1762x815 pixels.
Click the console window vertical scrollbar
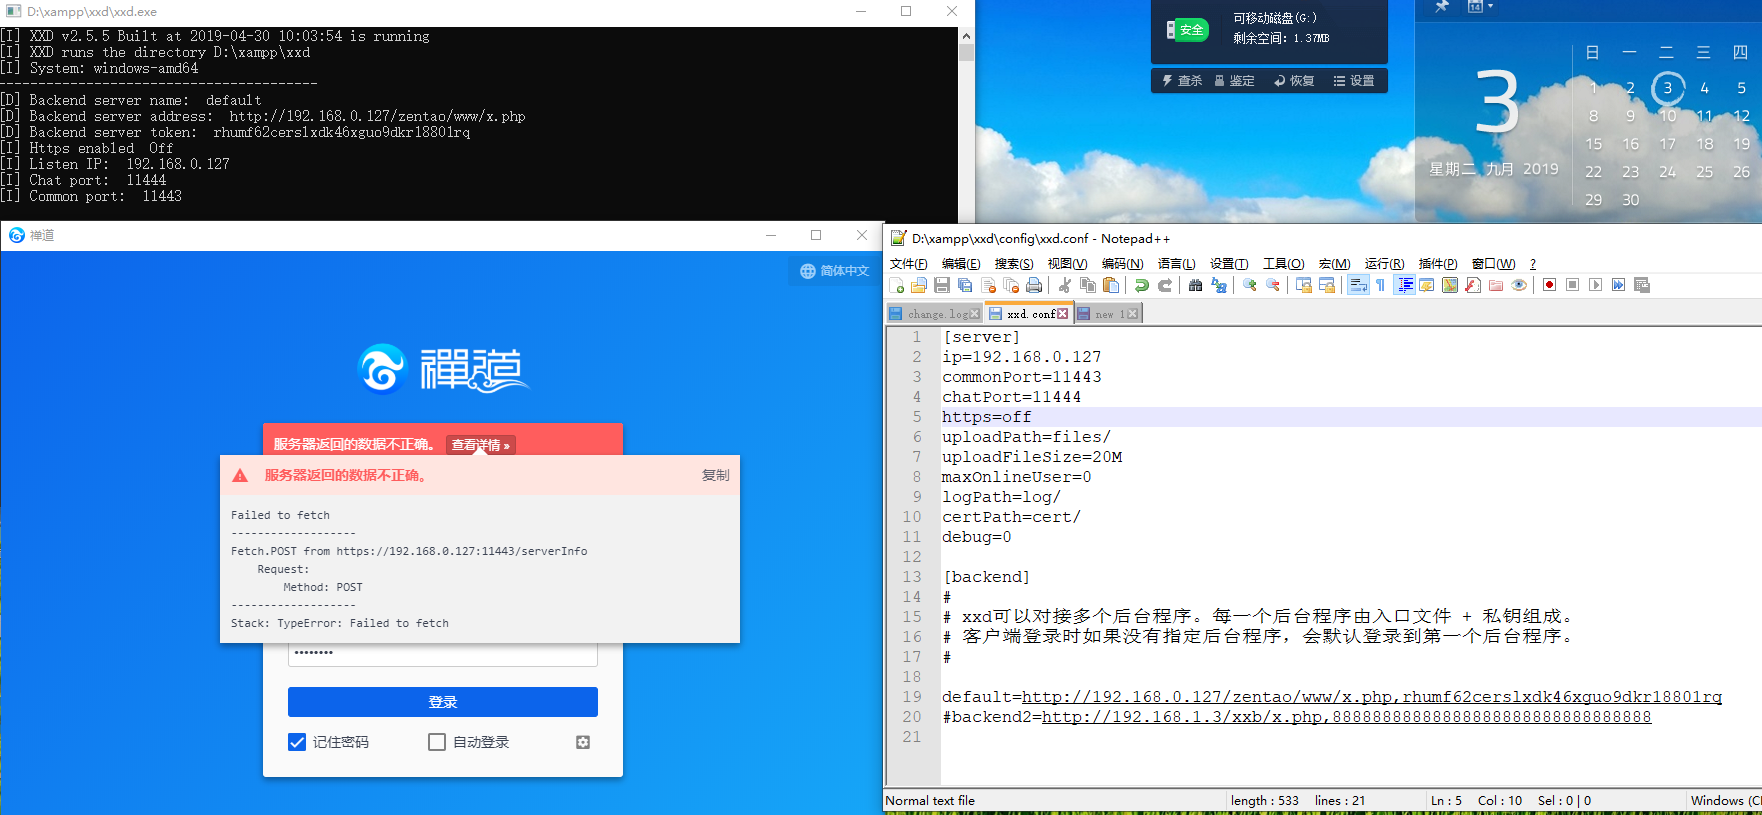click(x=966, y=120)
